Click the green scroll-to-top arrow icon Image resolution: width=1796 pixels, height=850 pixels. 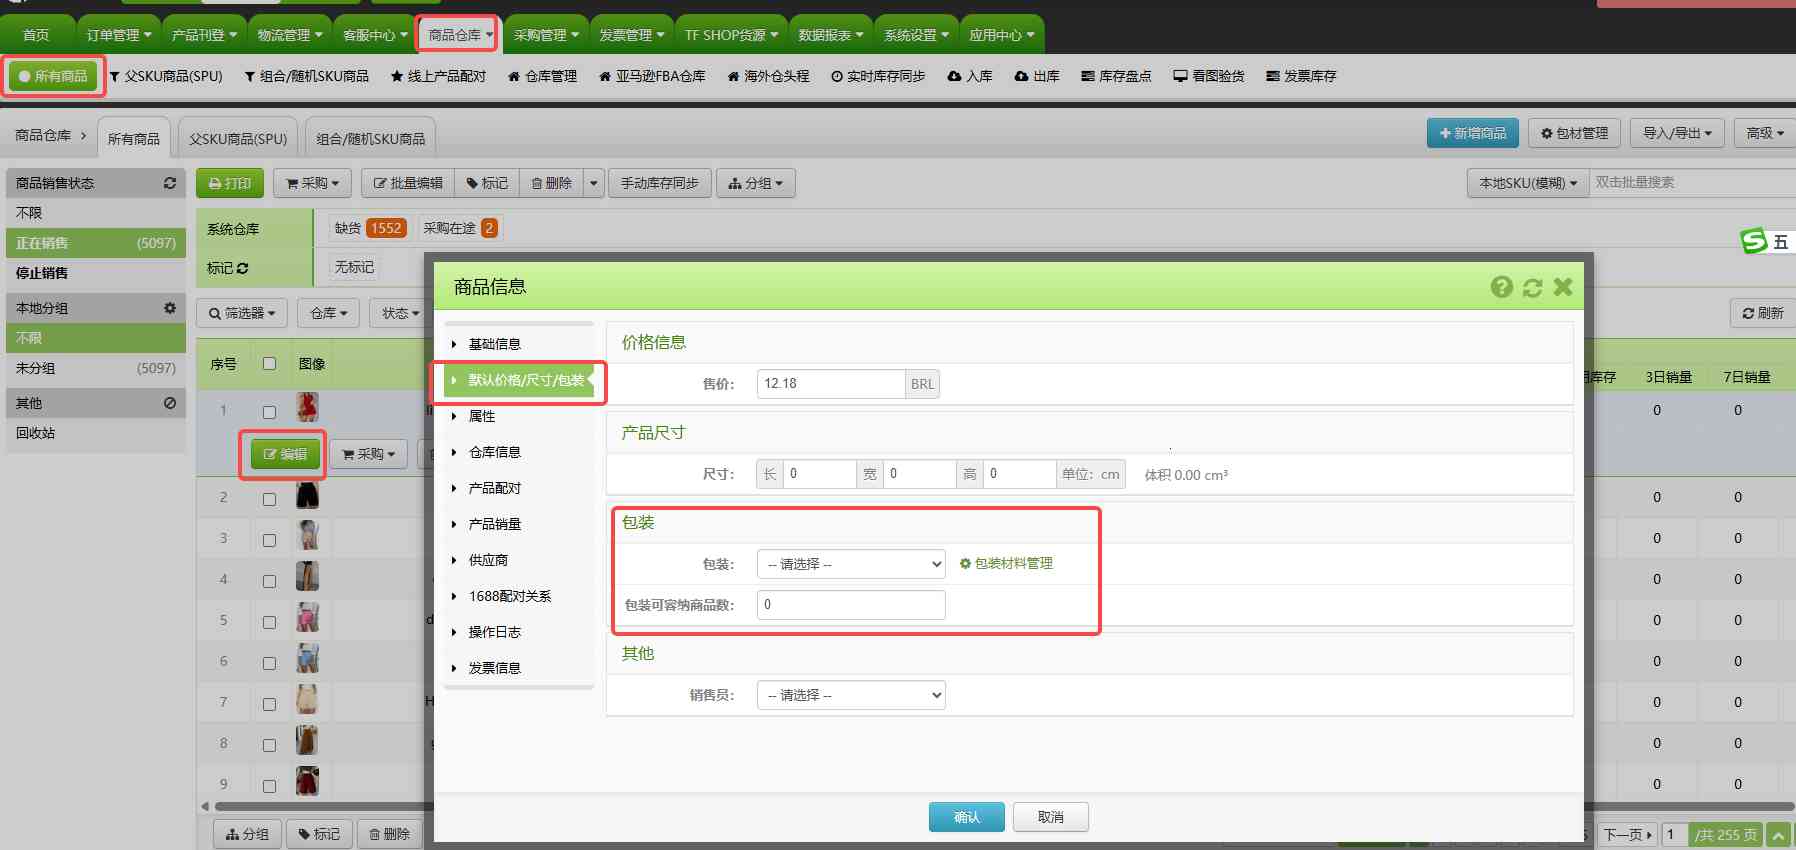pyautogui.click(x=1778, y=834)
